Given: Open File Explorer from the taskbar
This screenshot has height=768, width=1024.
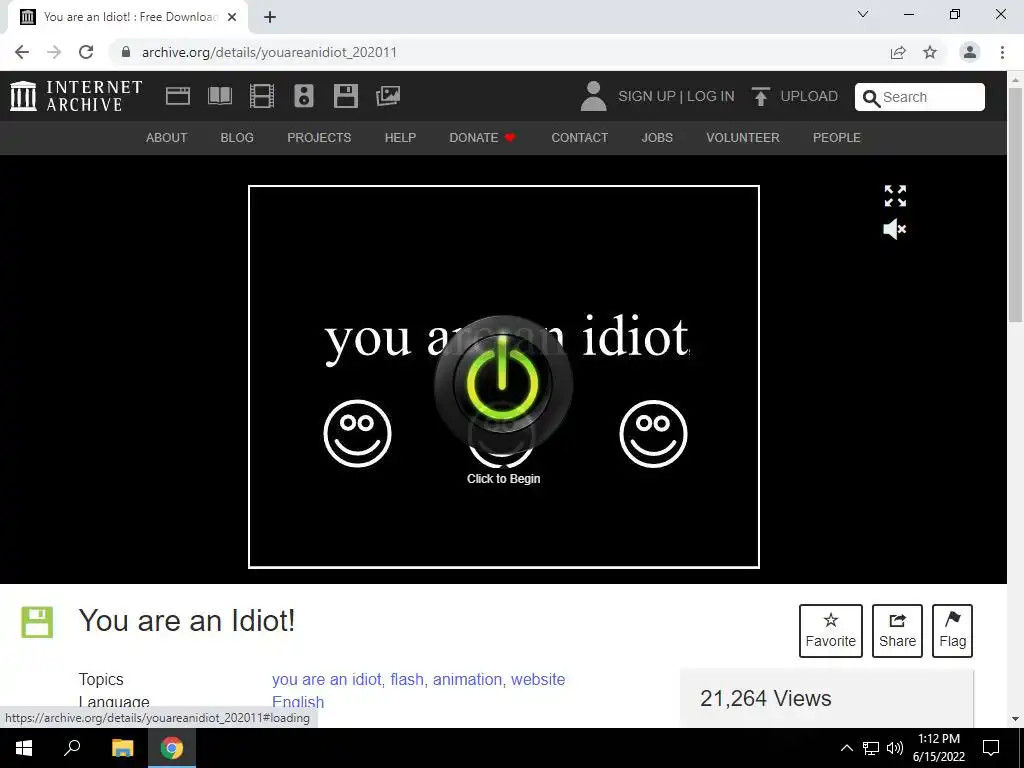Looking at the screenshot, I should point(122,748).
